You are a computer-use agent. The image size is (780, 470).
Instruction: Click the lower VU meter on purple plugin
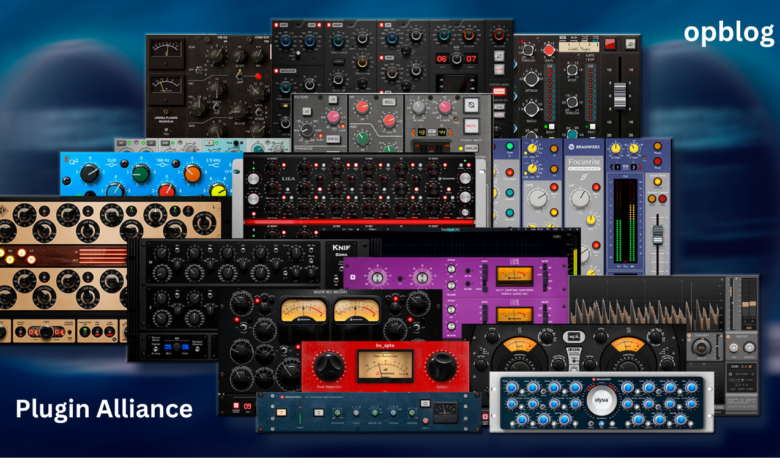point(514,314)
